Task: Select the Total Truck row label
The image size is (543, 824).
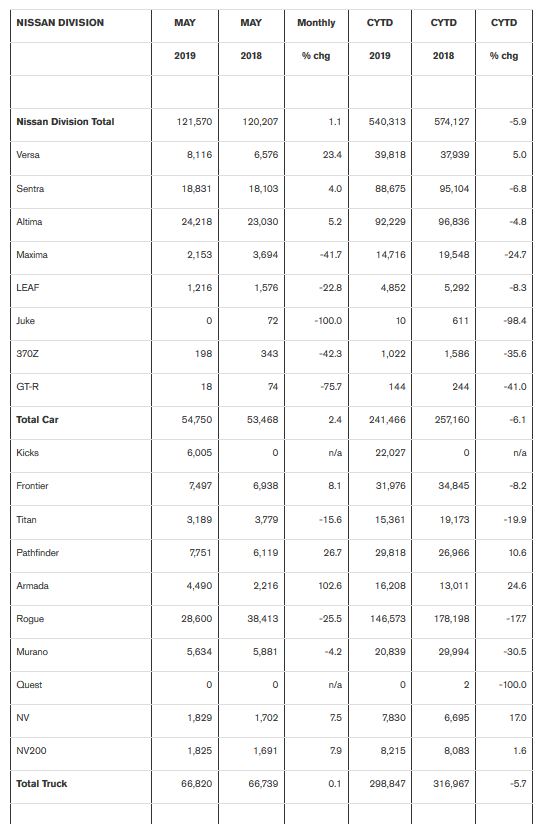Action: [x=42, y=784]
